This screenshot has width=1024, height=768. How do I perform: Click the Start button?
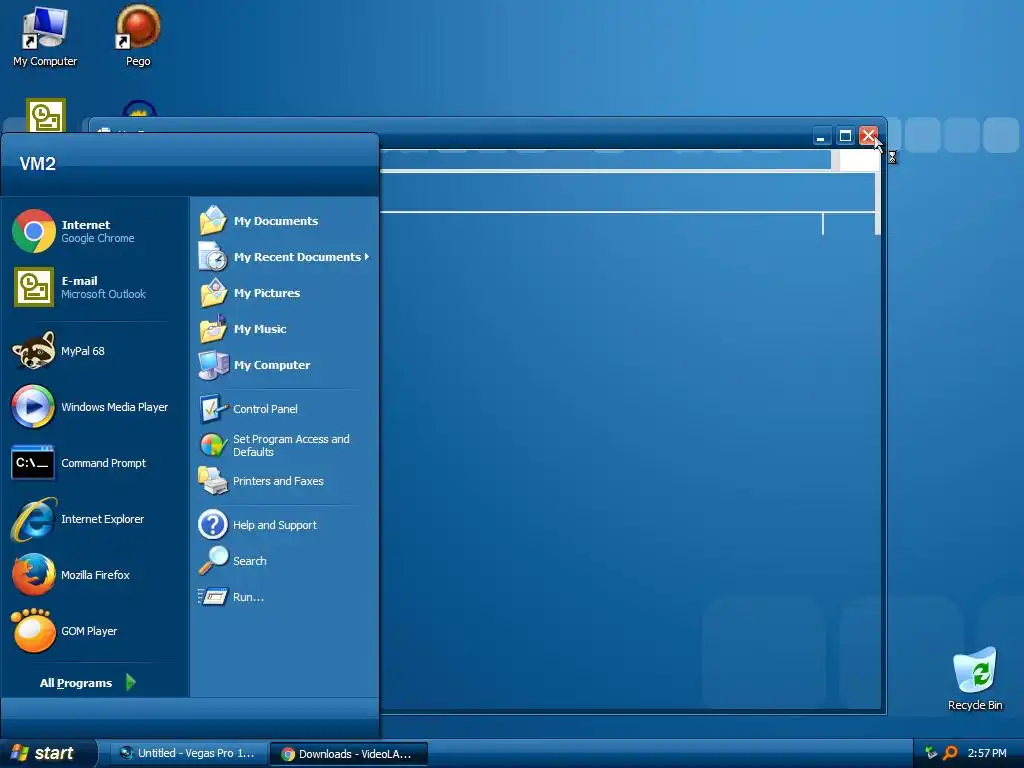click(48, 753)
